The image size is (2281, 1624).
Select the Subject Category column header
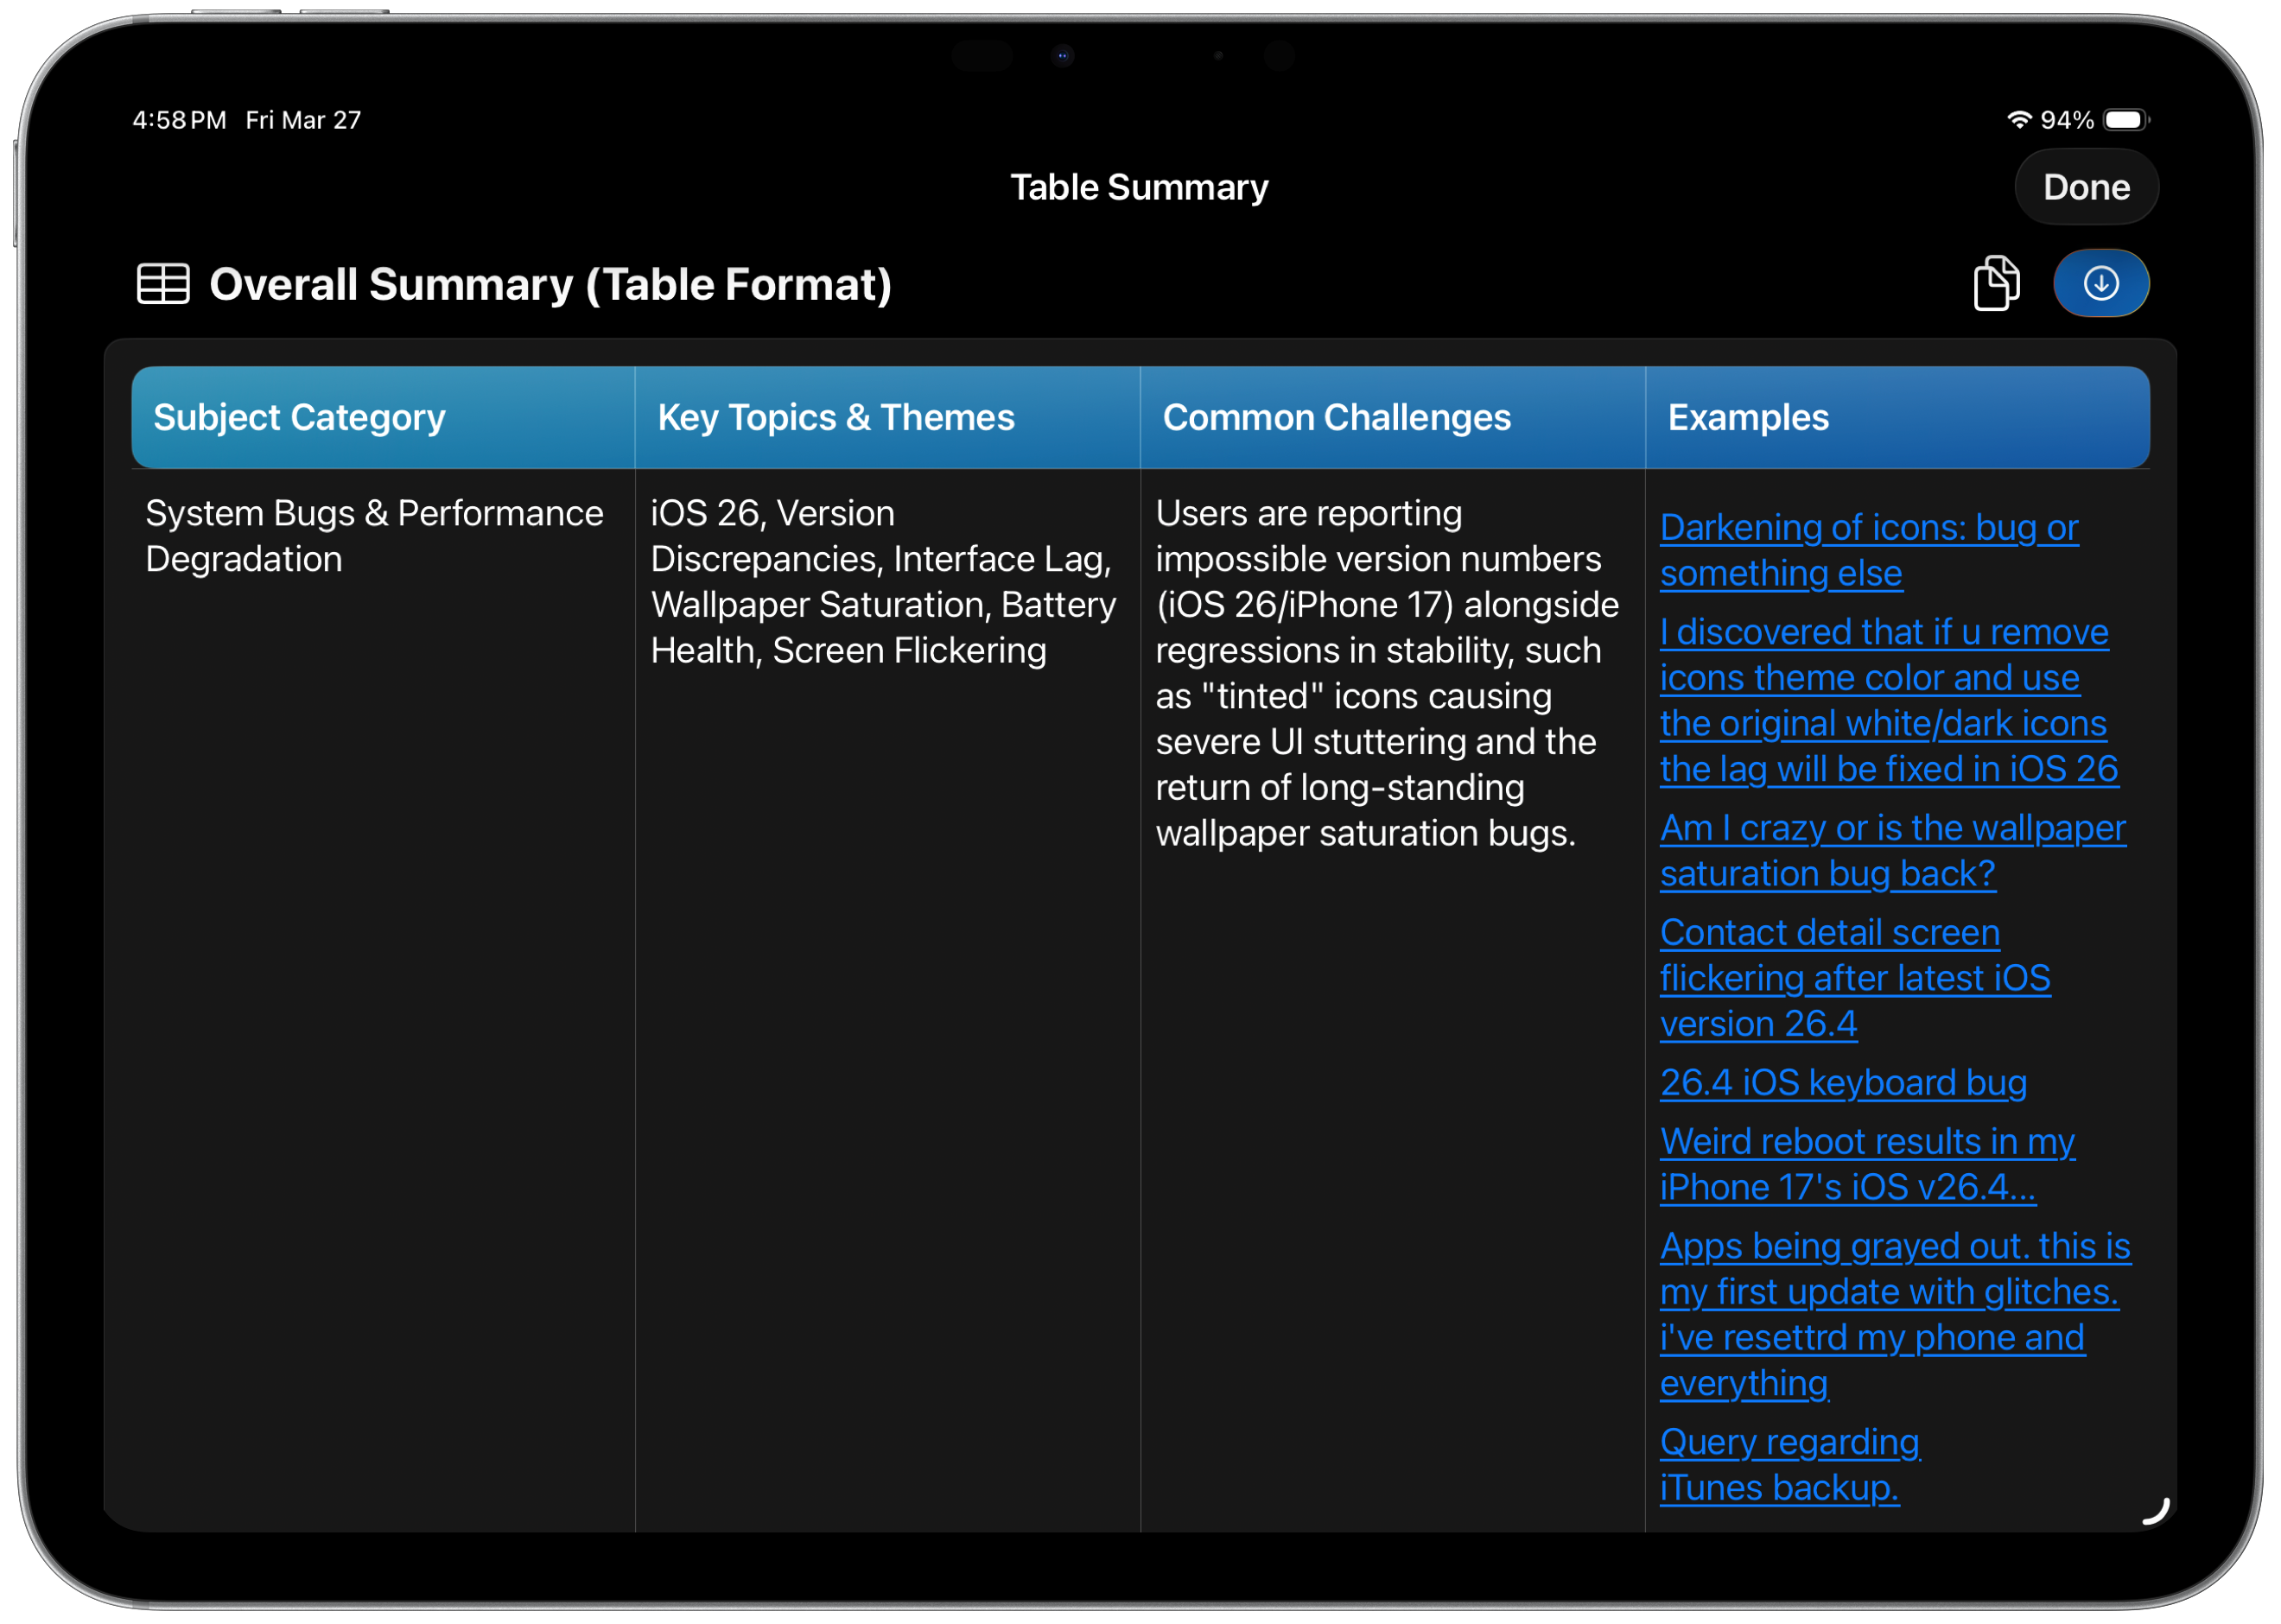click(x=299, y=417)
